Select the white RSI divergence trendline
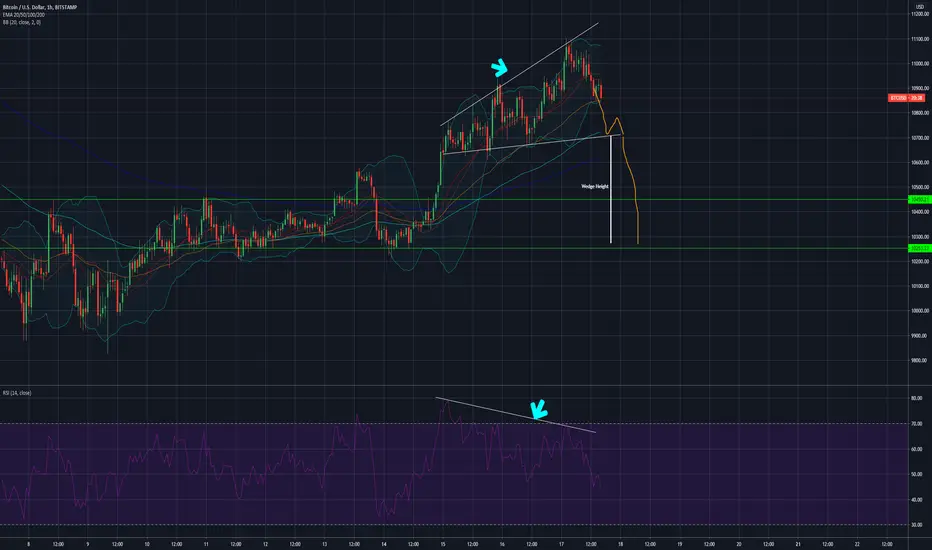The image size is (932, 550). (x=515, y=414)
